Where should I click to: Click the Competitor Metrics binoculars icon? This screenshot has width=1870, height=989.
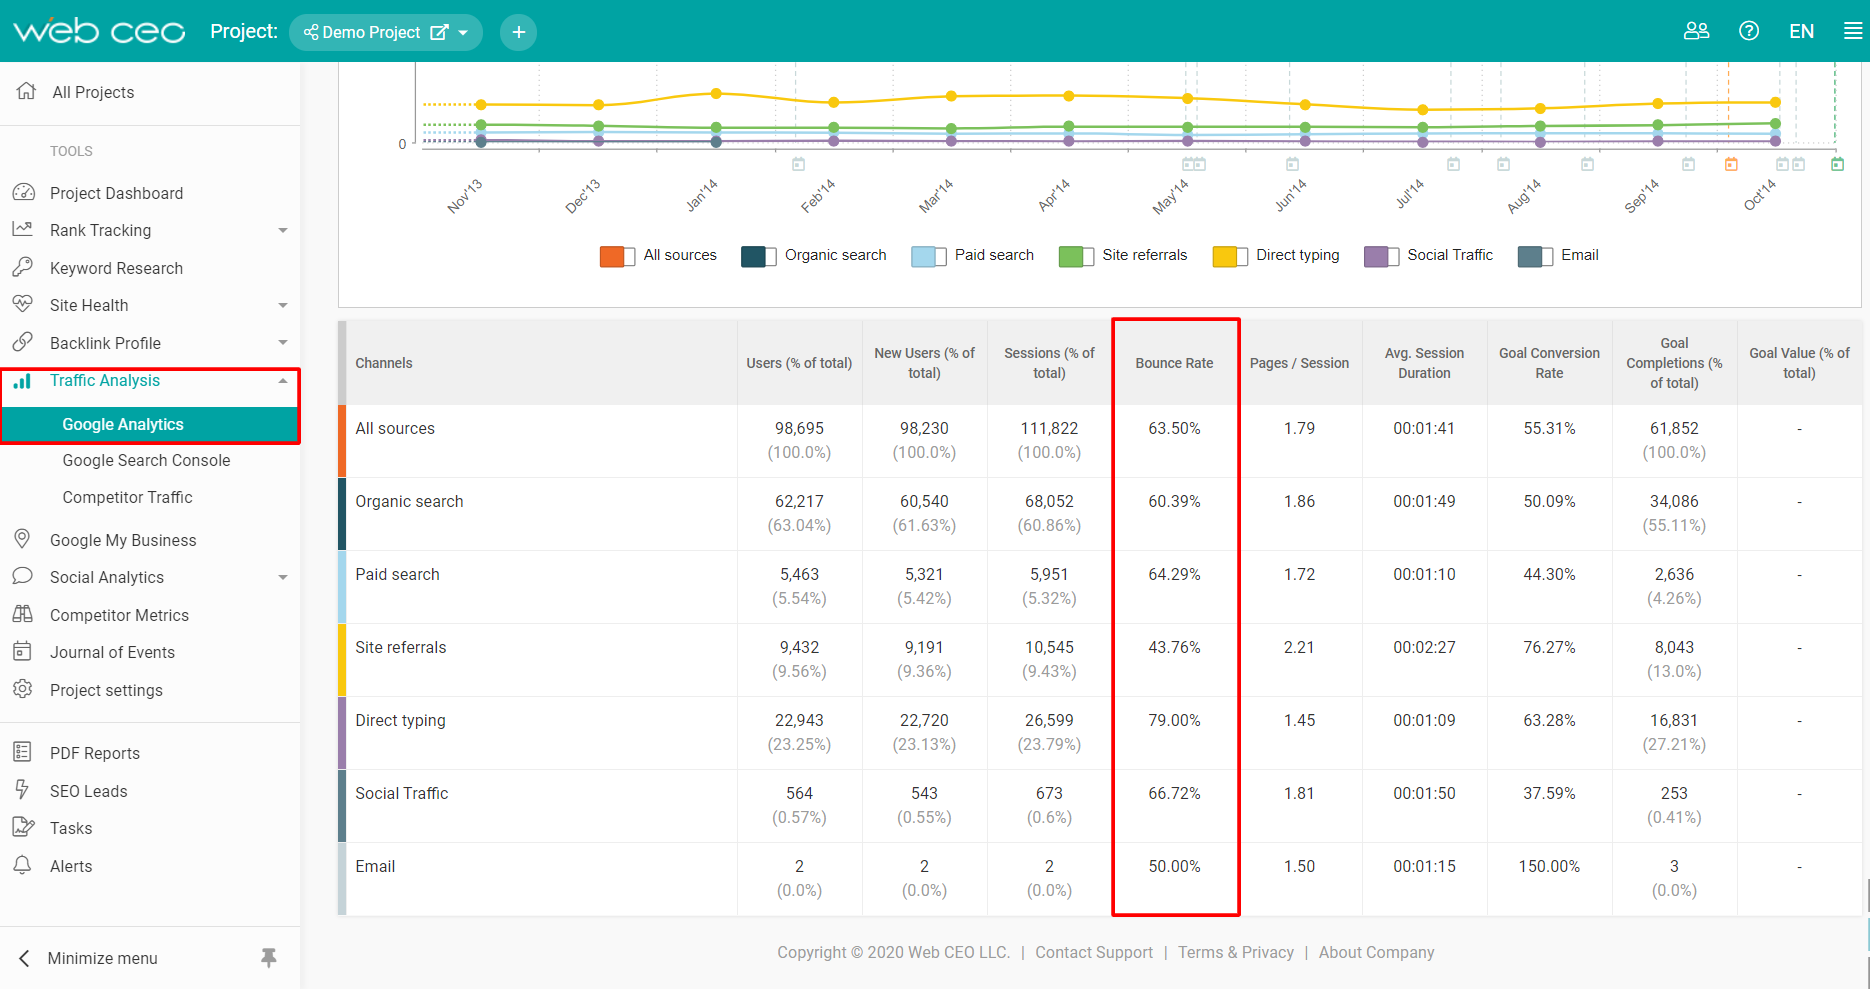23,614
